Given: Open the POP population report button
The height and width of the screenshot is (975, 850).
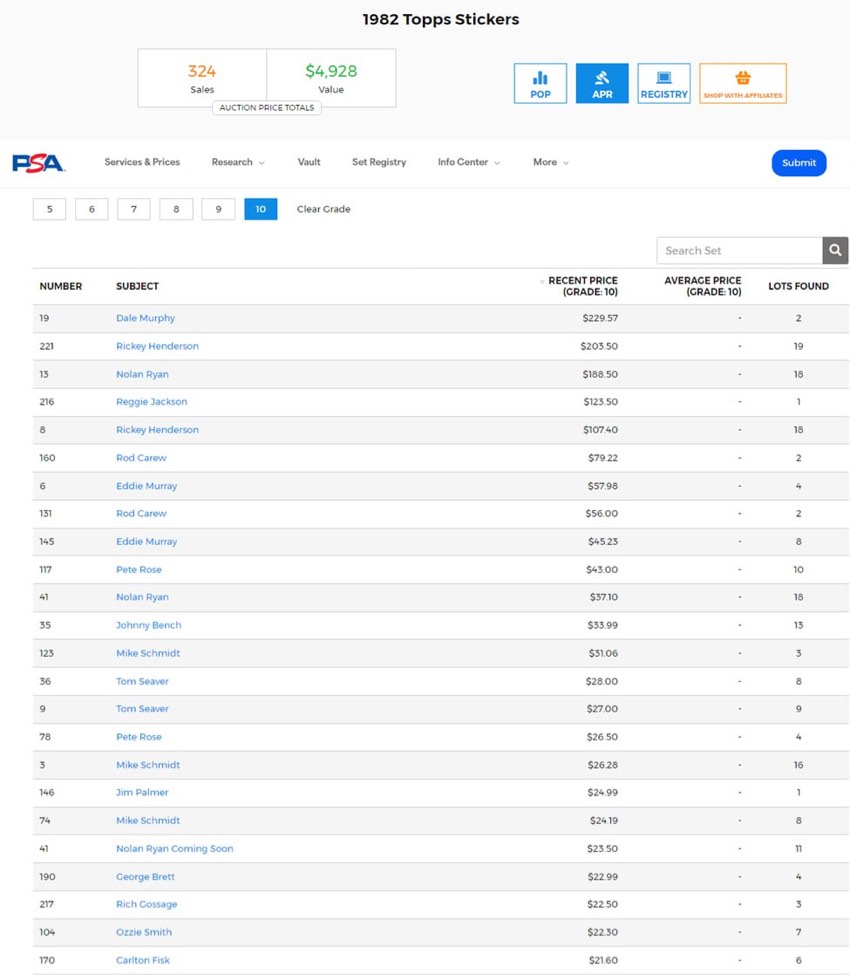Looking at the screenshot, I should pos(540,83).
